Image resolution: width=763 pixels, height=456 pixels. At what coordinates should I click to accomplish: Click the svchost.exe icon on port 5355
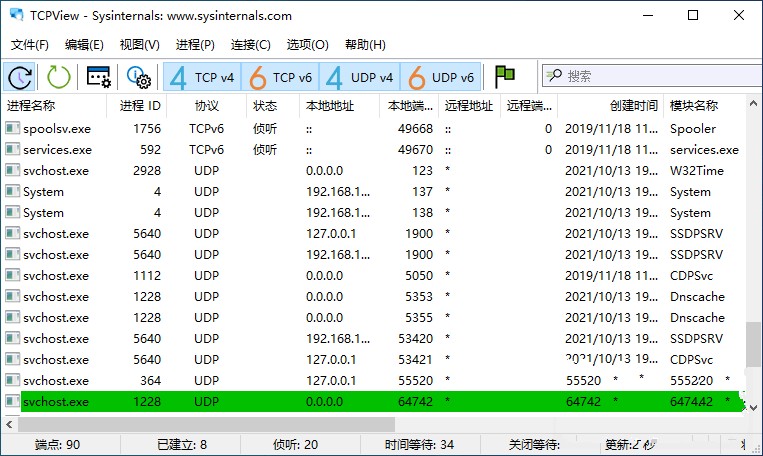pos(13,316)
